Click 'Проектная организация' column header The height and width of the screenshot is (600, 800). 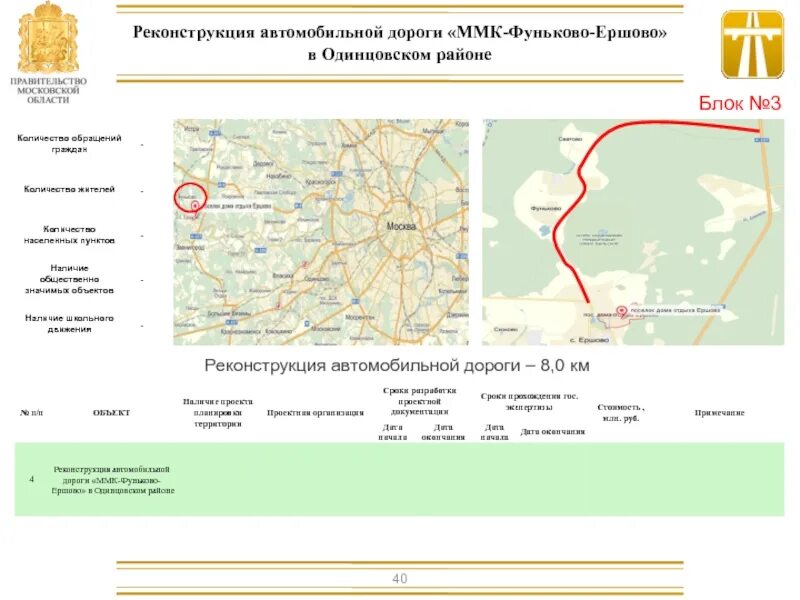[x=315, y=412]
